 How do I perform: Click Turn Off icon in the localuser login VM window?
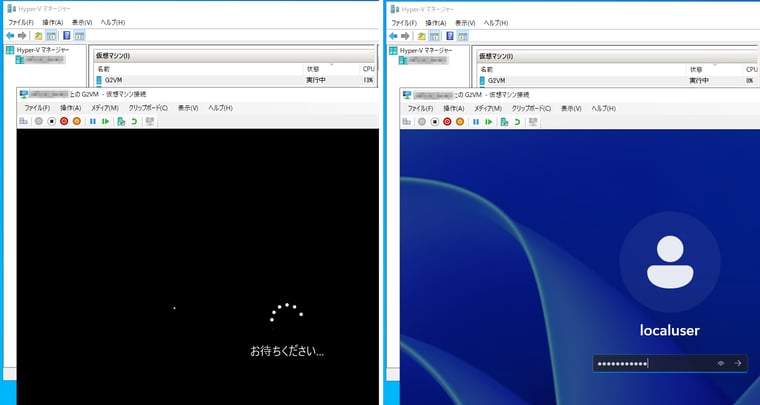point(434,122)
